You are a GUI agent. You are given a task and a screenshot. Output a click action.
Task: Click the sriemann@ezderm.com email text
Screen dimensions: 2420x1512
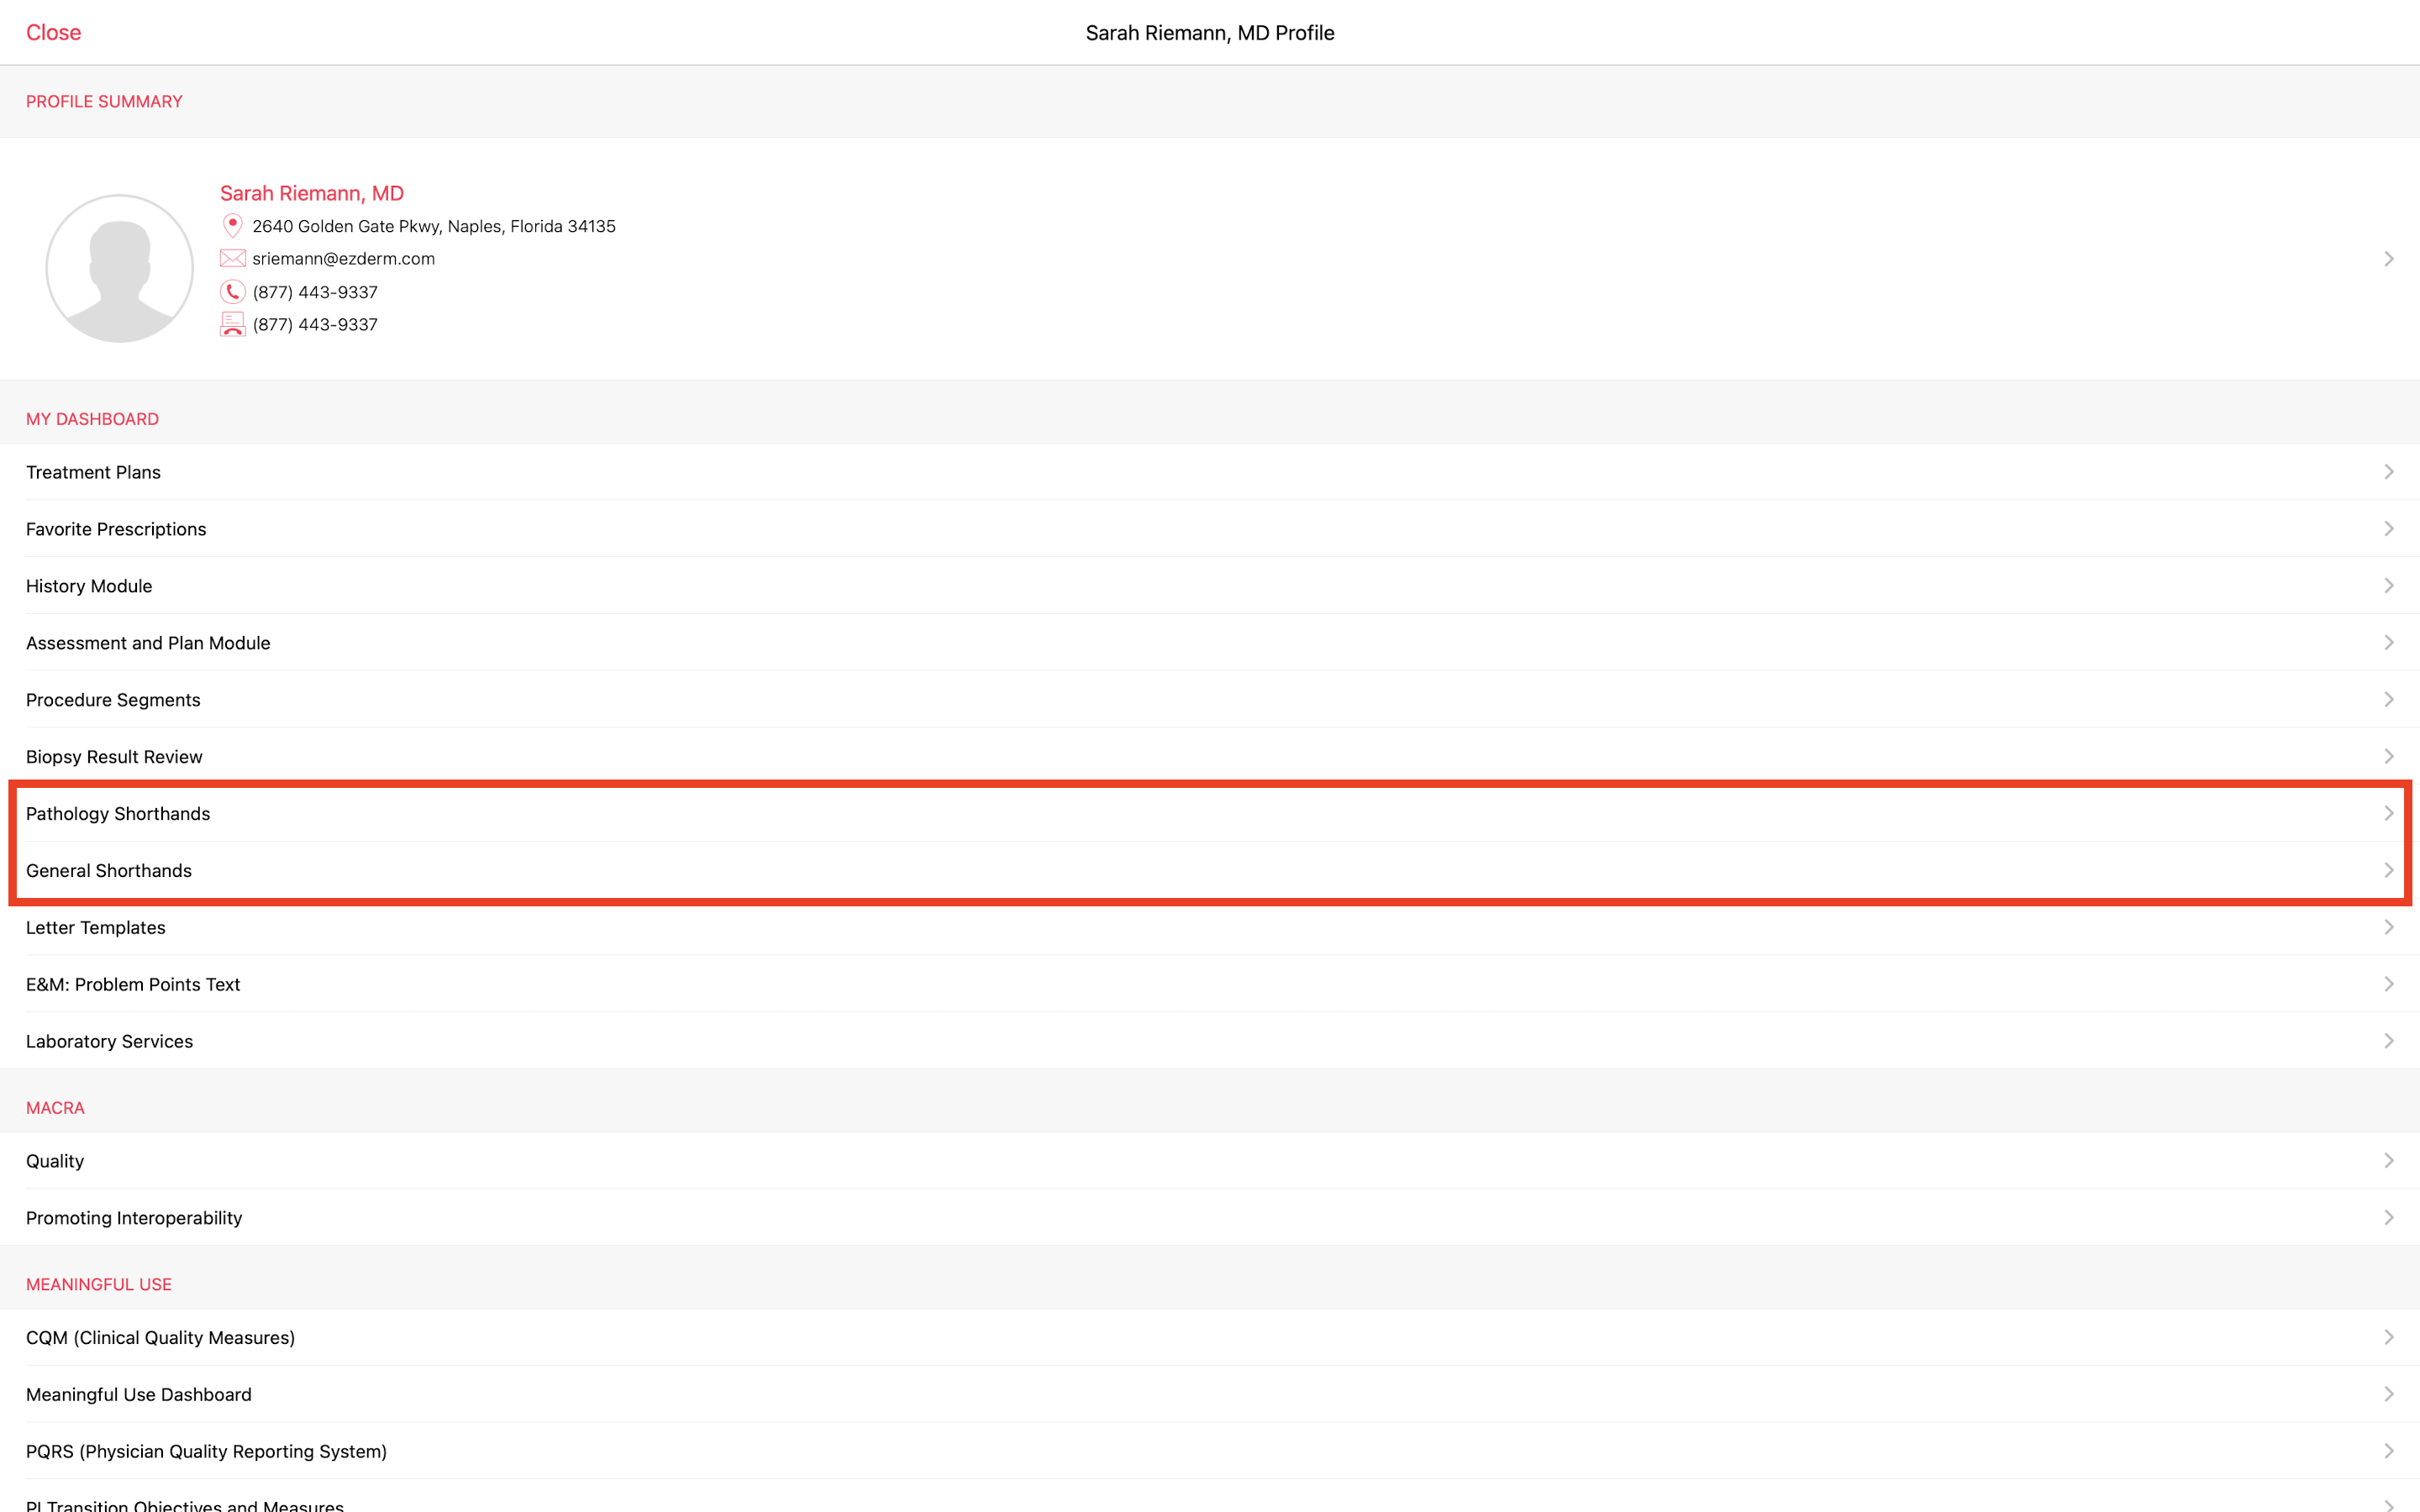pyautogui.click(x=344, y=258)
